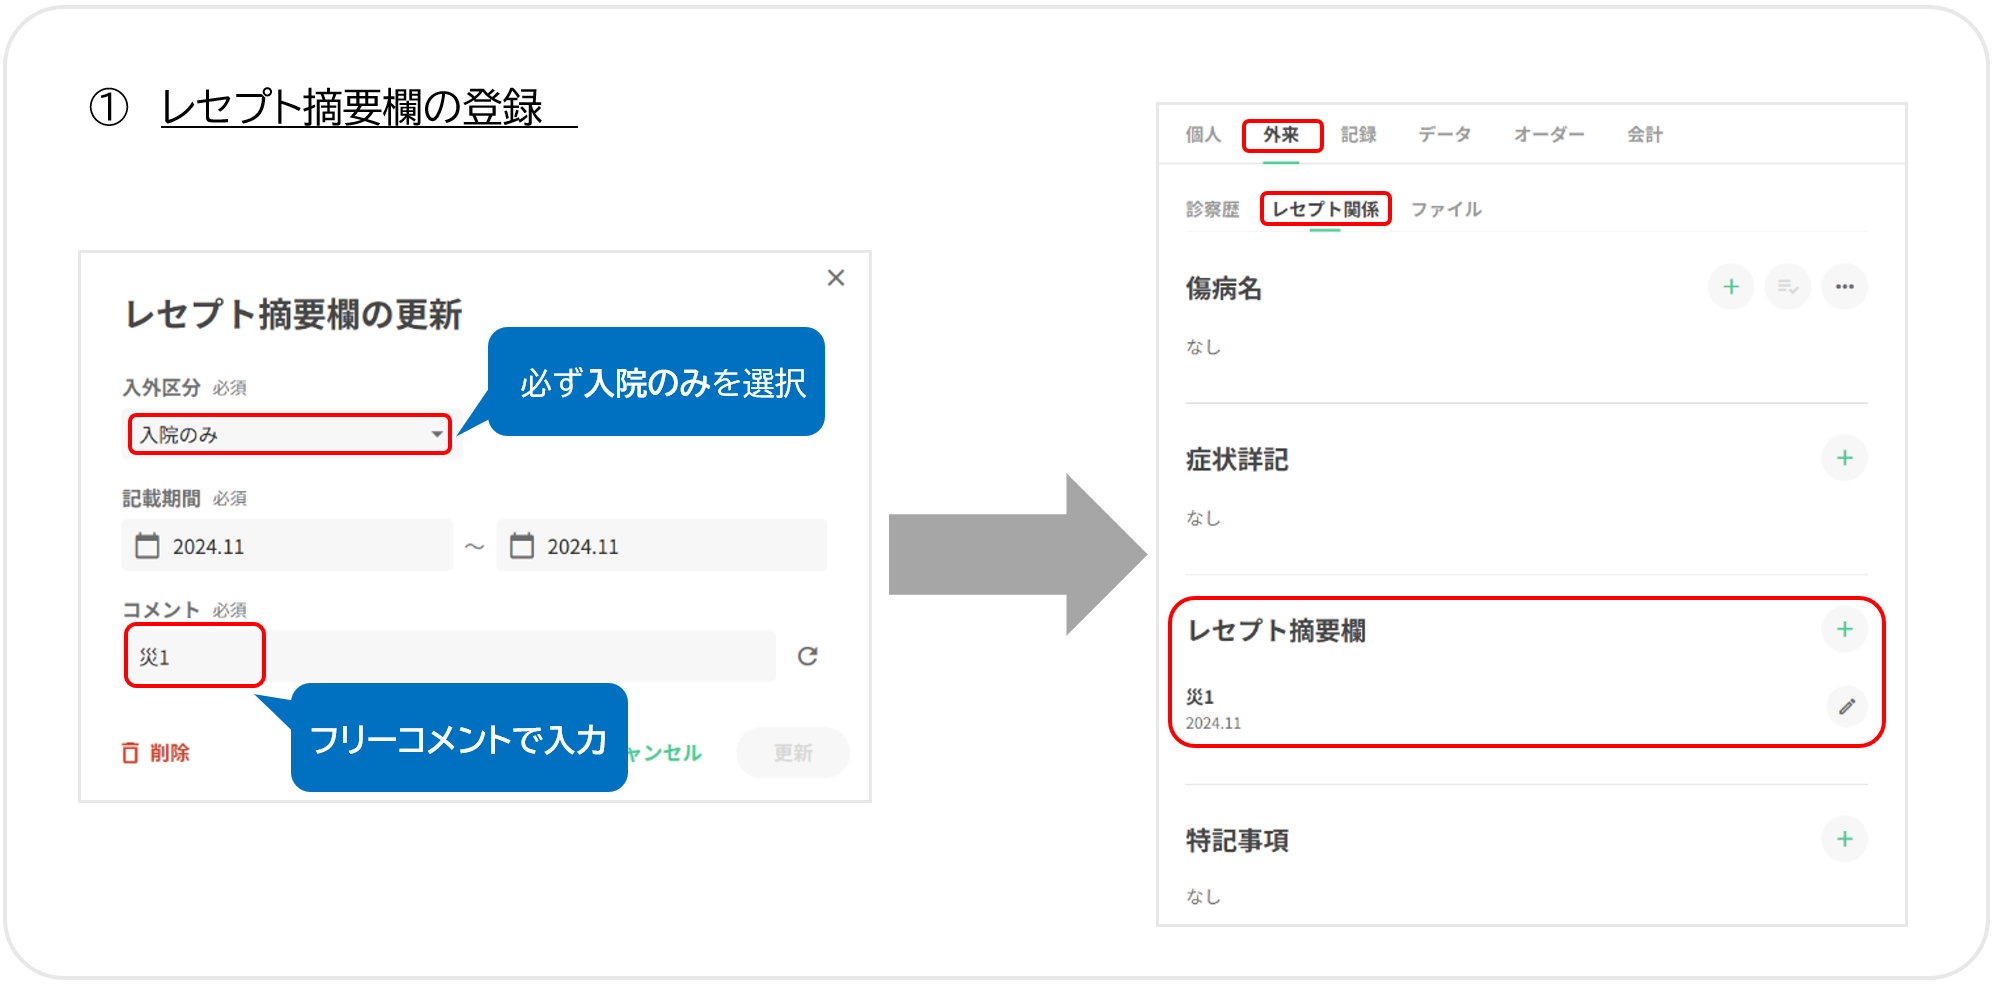
Task: Switch to the 外来 tab
Action: [1281, 134]
